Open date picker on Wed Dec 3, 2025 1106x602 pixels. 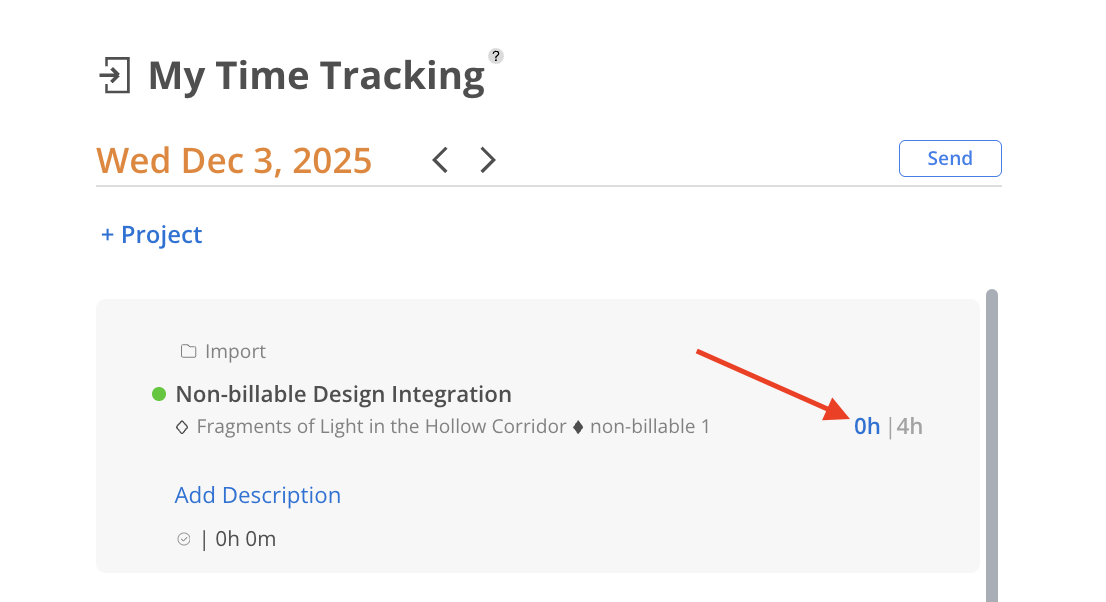tap(234, 160)
